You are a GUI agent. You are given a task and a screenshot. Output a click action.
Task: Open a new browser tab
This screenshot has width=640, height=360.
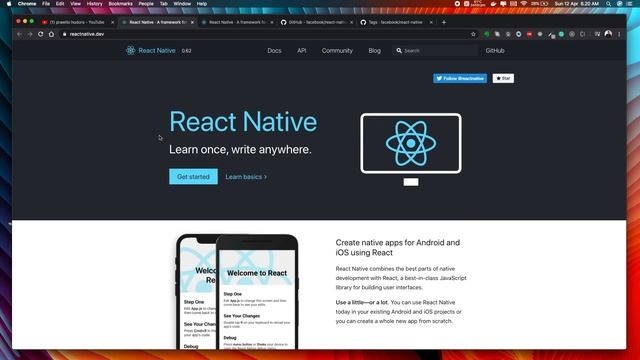[444, 22]
